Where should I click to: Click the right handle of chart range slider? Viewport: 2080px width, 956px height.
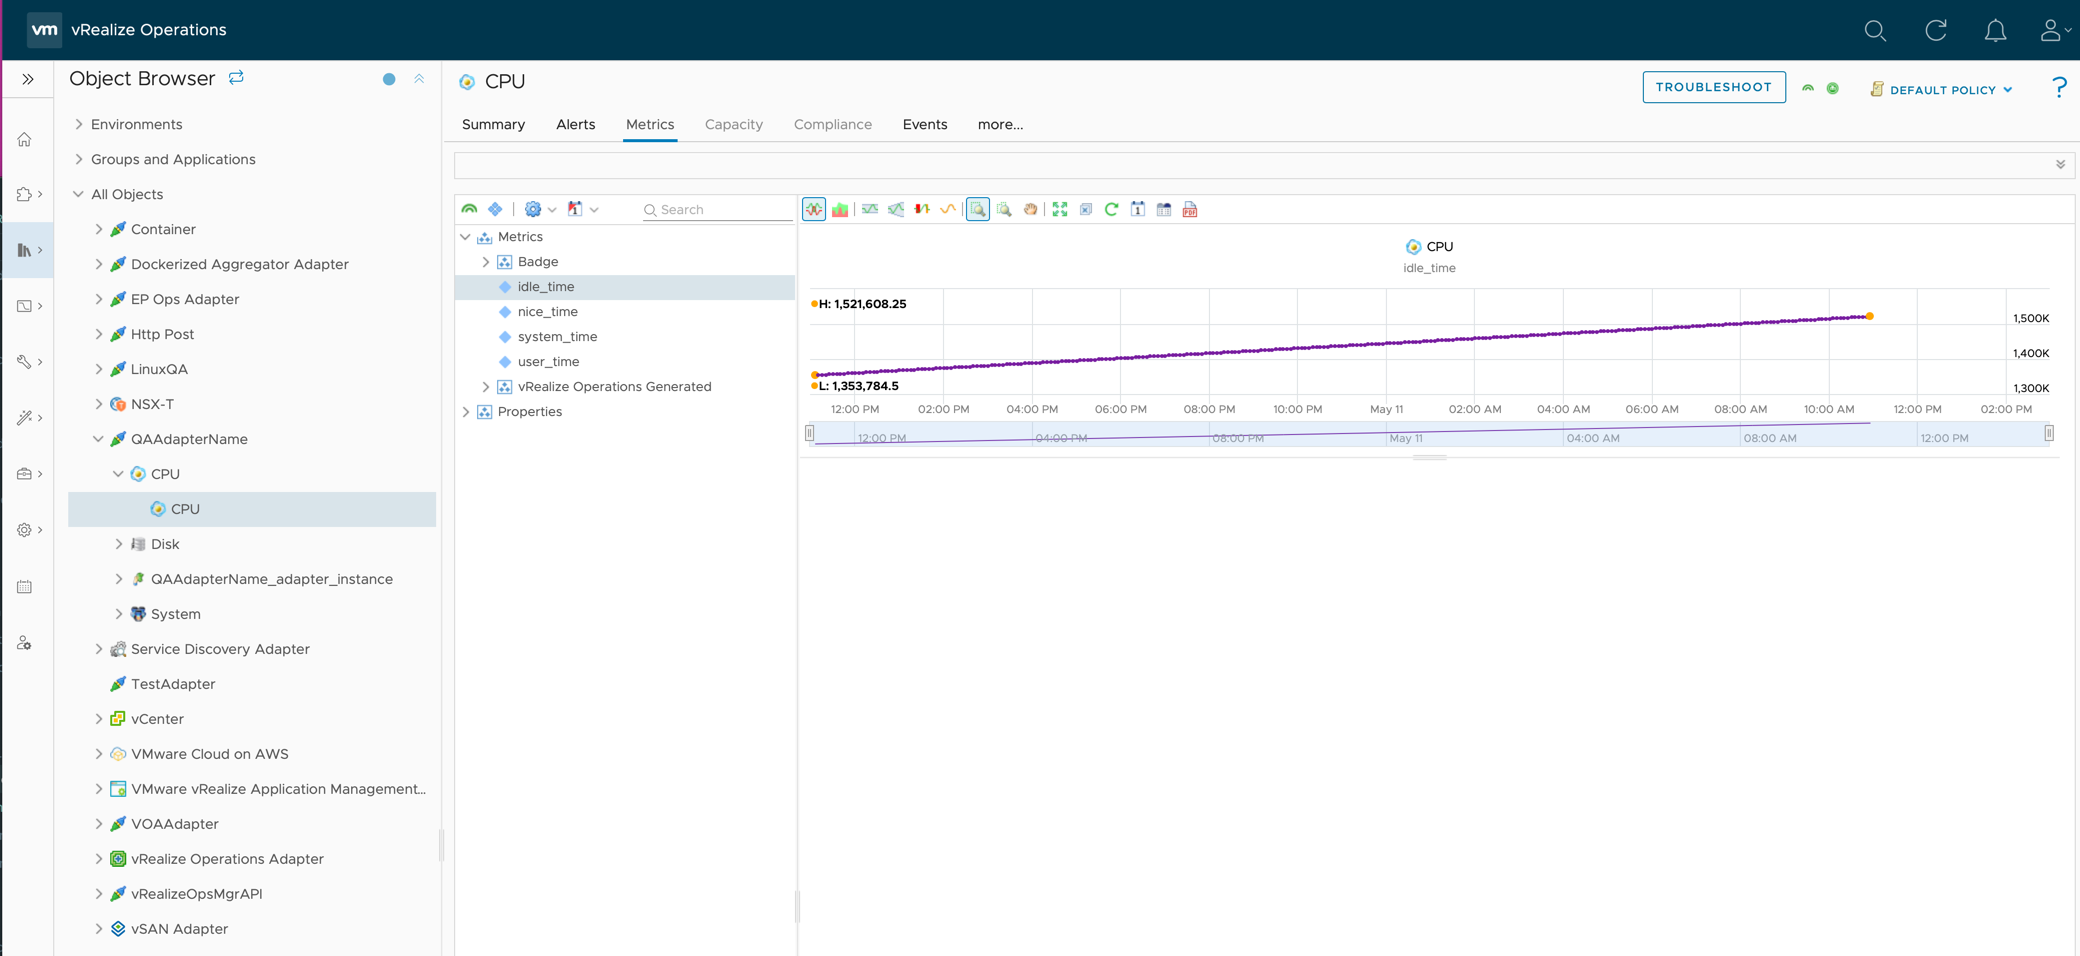(x=2049, y=434)
